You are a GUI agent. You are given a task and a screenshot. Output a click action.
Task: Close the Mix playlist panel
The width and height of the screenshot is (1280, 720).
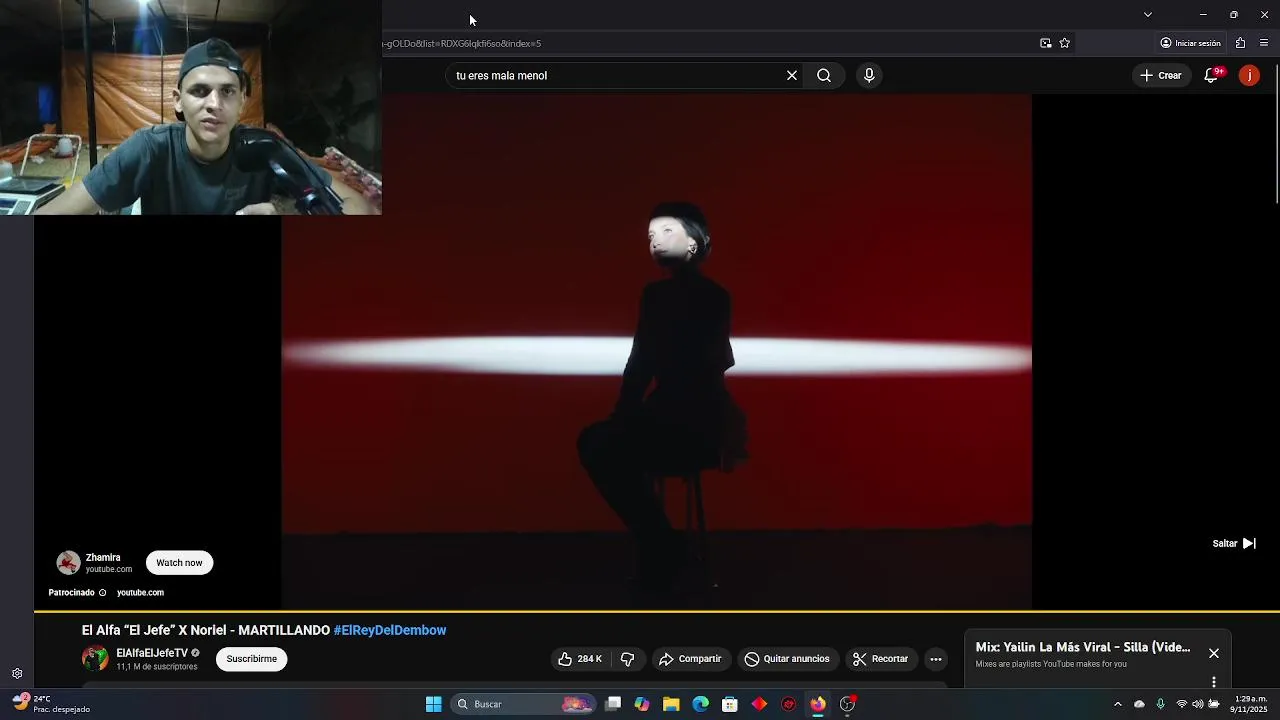(x=1214, y=653)
